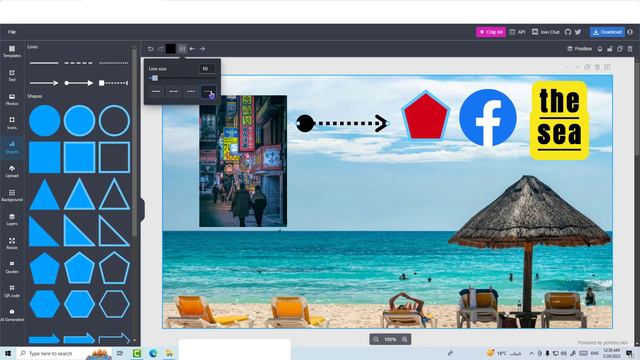Click the delete element trash icon
640x360 pixels.
(630, 49)
